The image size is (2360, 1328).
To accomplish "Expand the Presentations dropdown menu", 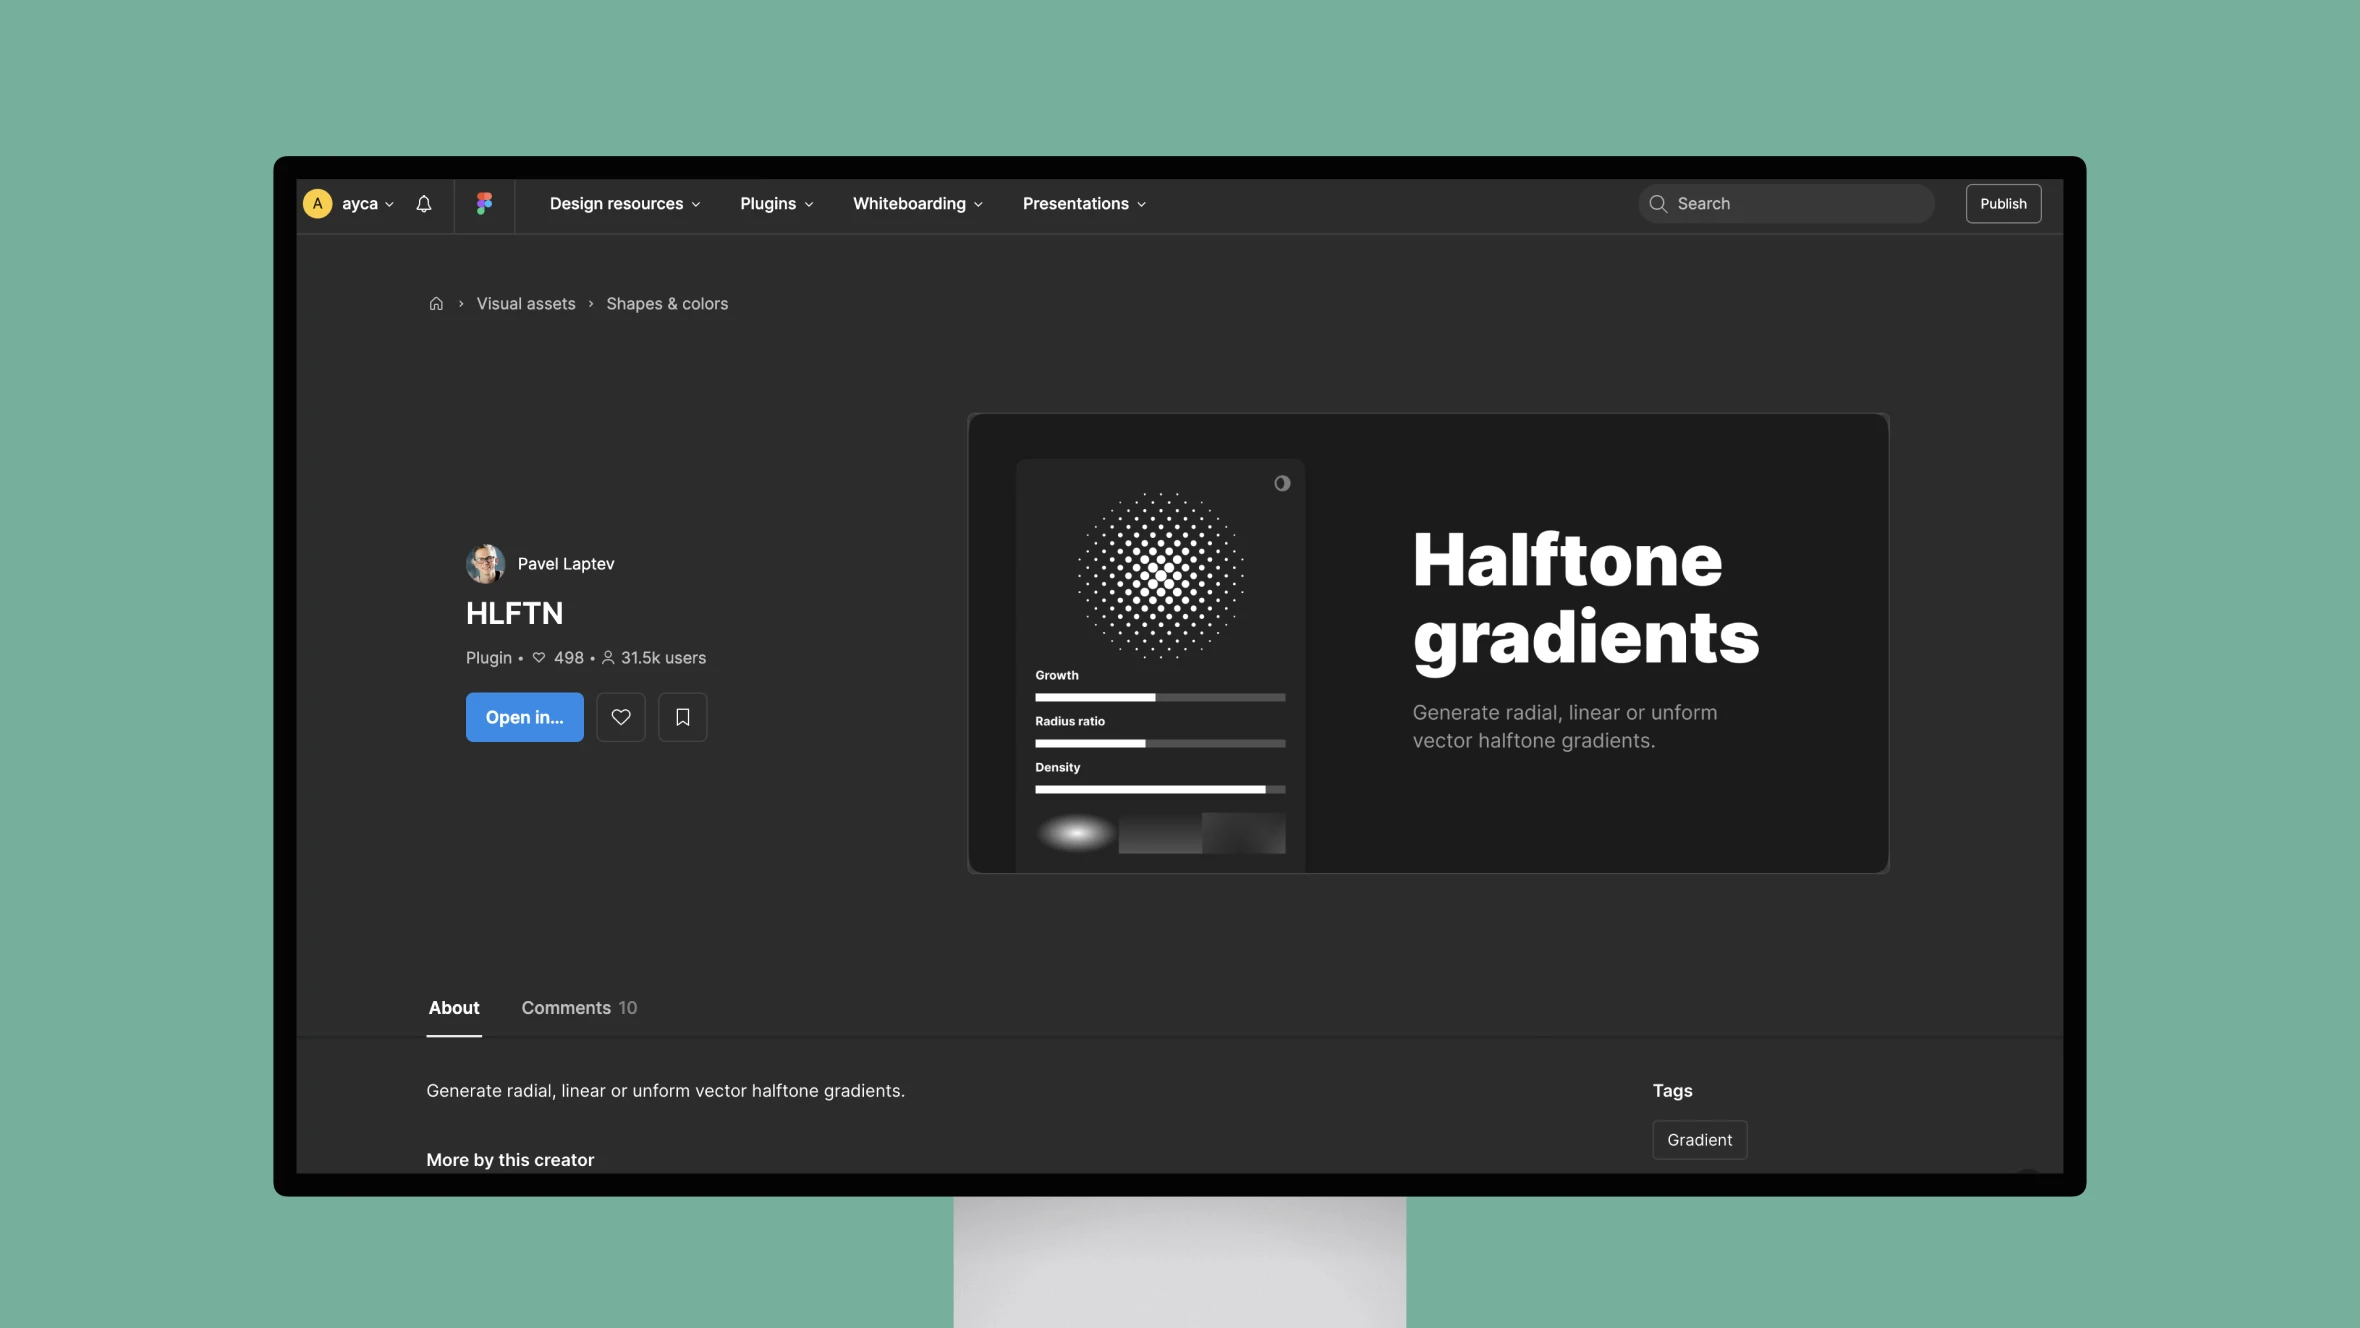I will click(1083, 203).
